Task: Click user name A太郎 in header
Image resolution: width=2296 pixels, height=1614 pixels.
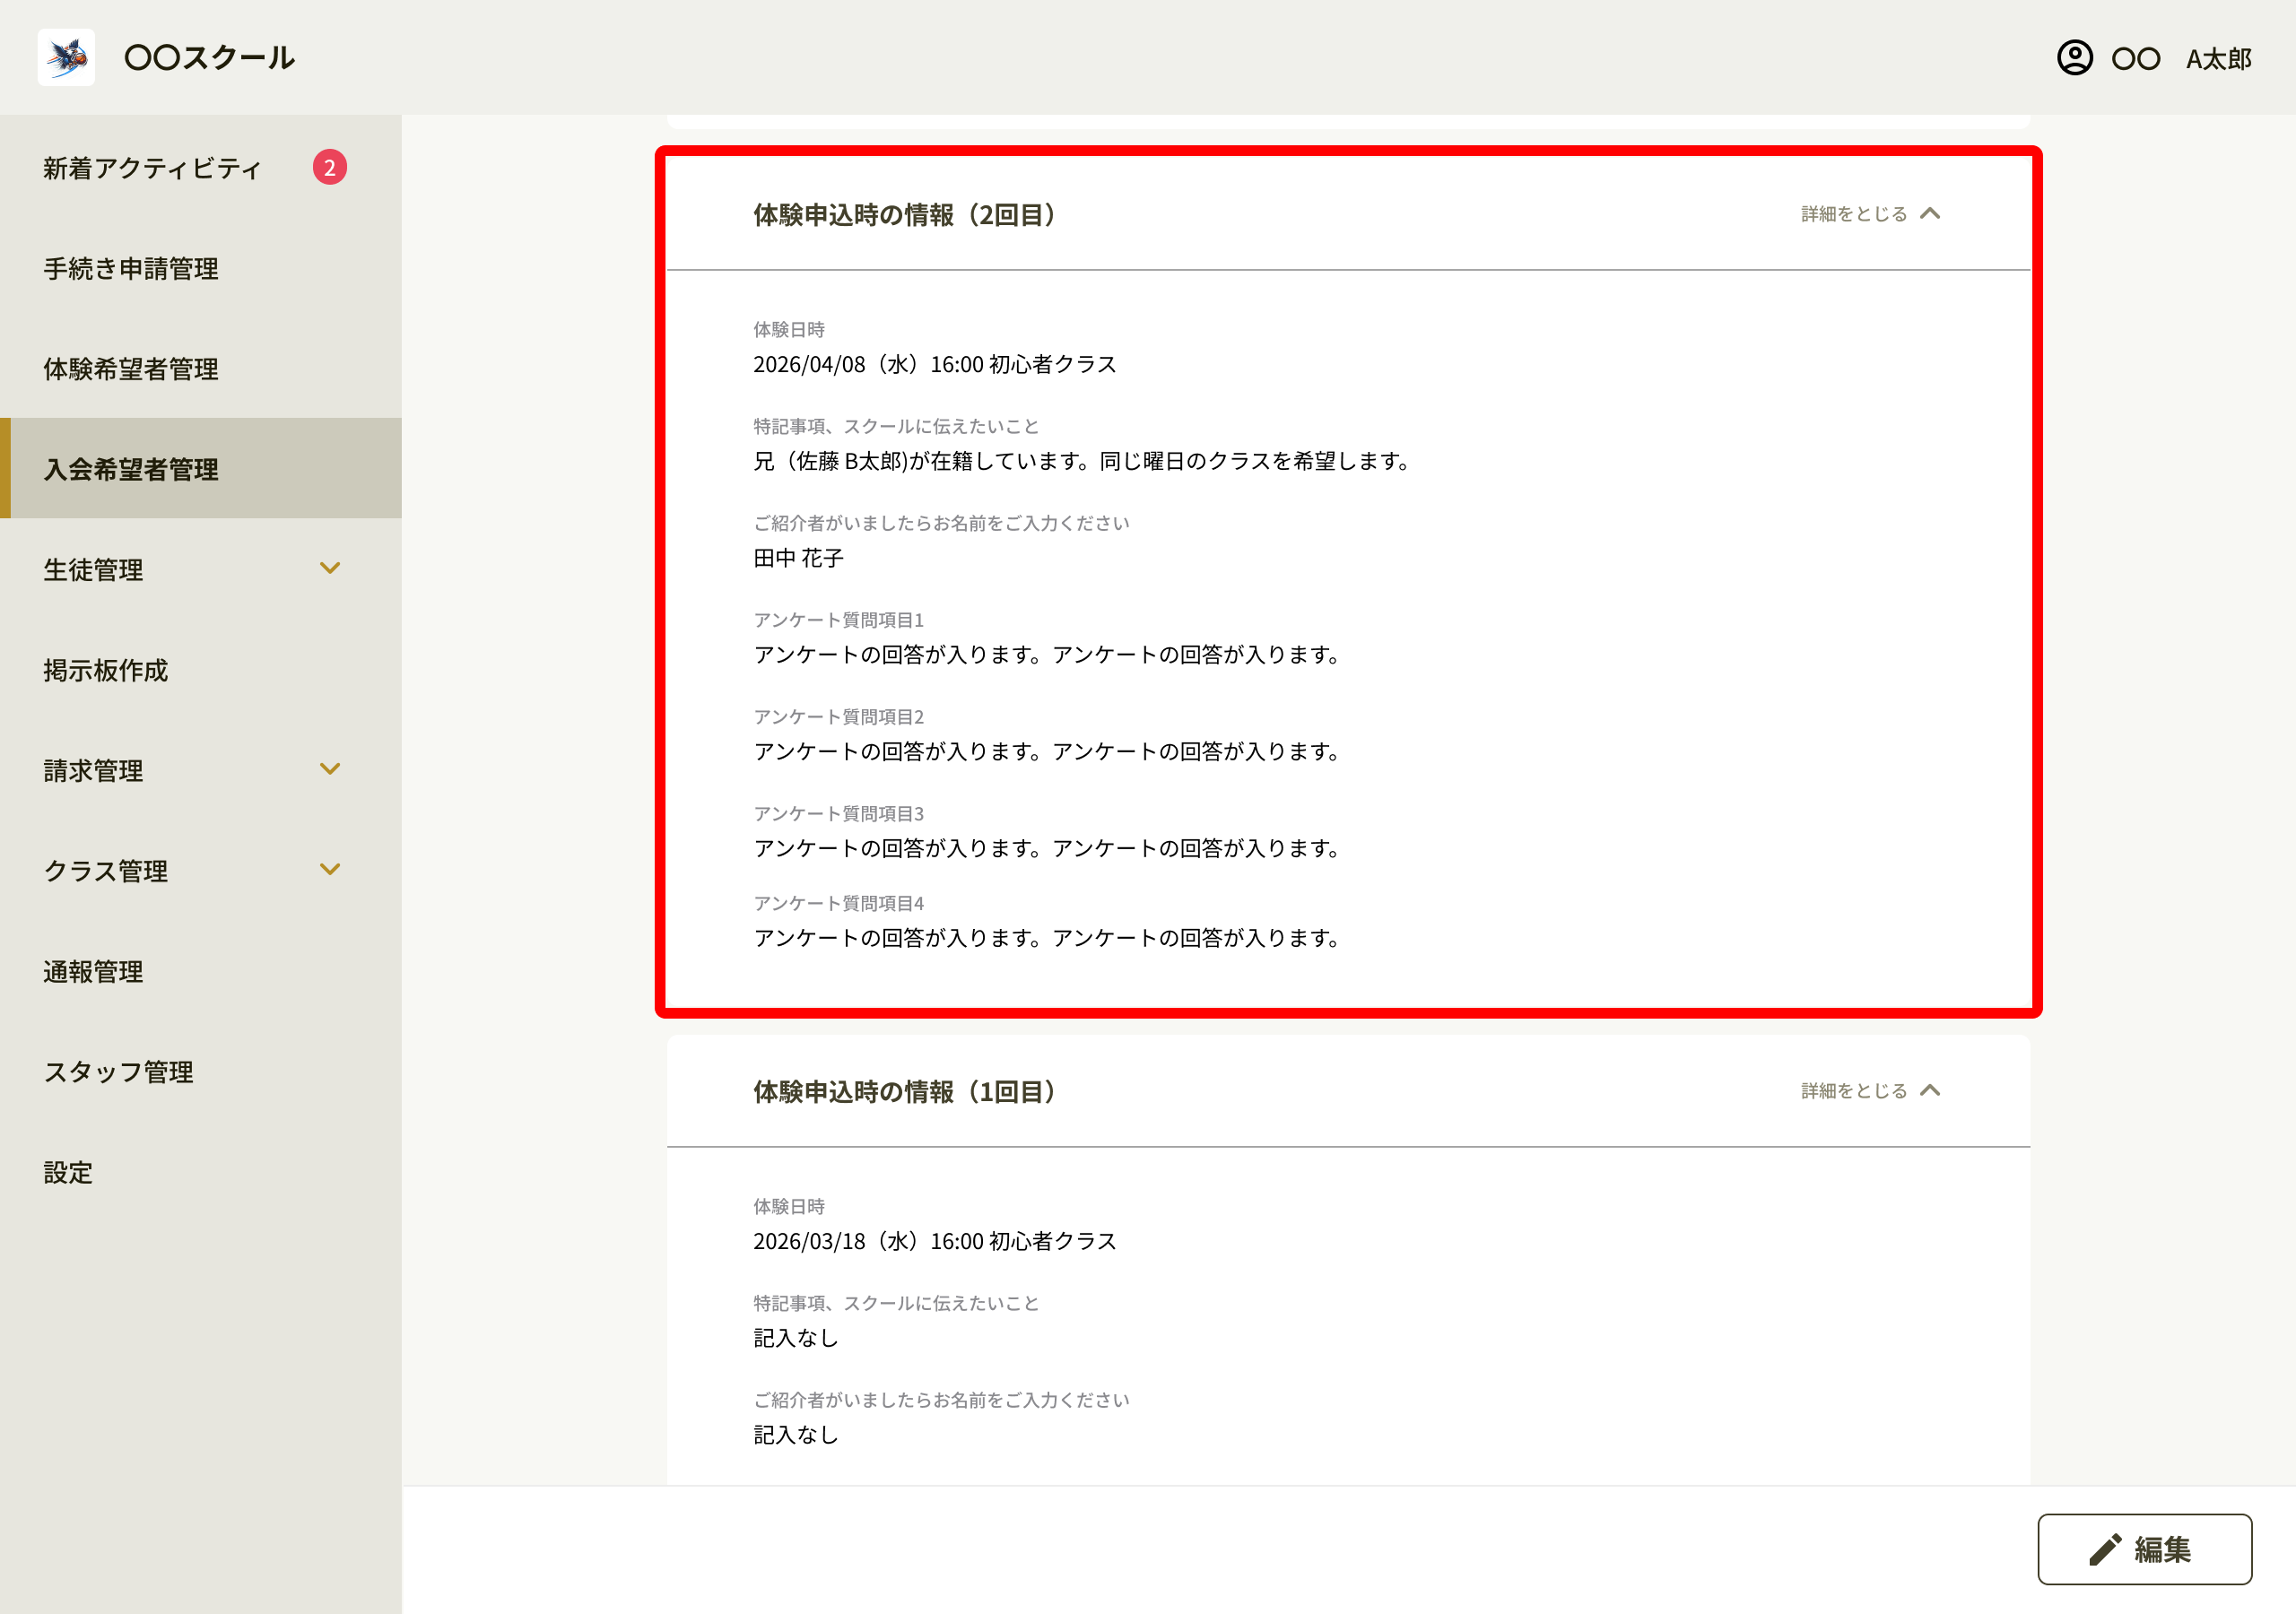Action: tap(2218, 59)
